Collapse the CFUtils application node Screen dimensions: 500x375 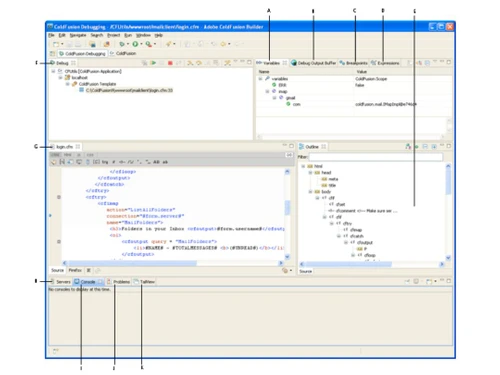tap(53, 71)
